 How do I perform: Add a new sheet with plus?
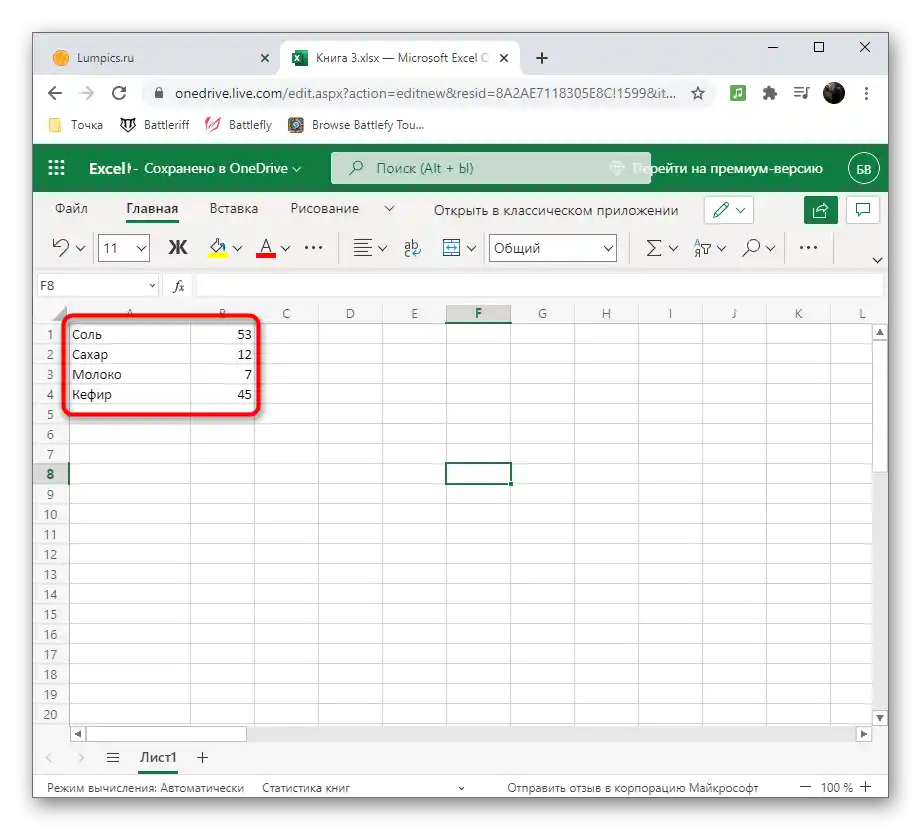(x=202, y=758)
